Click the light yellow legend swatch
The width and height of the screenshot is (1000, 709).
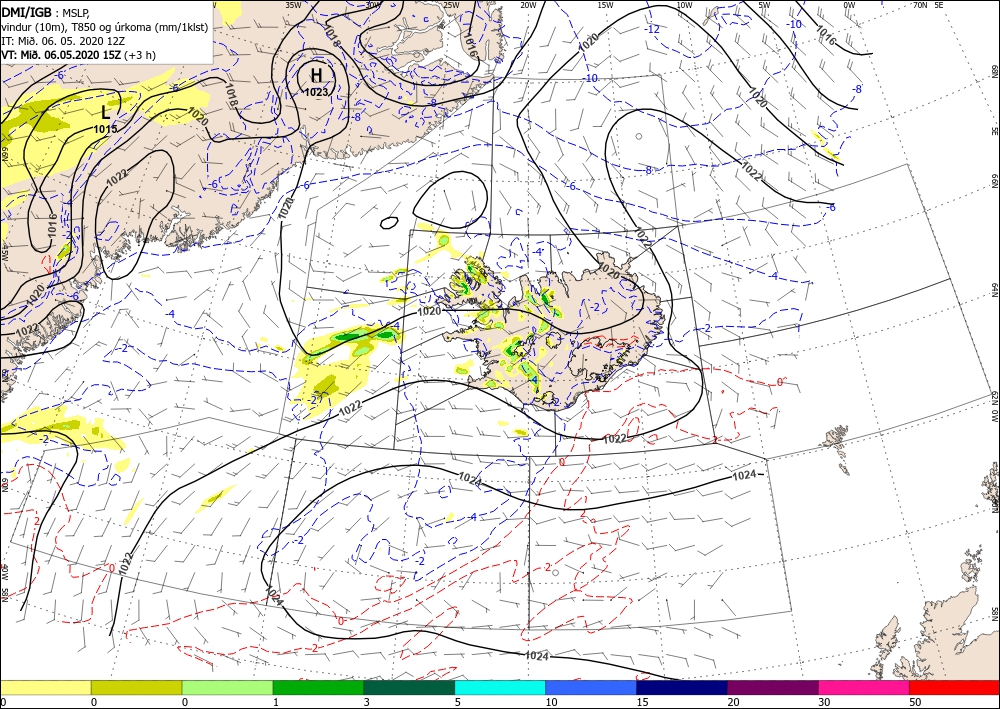click(x=45, y=687)
